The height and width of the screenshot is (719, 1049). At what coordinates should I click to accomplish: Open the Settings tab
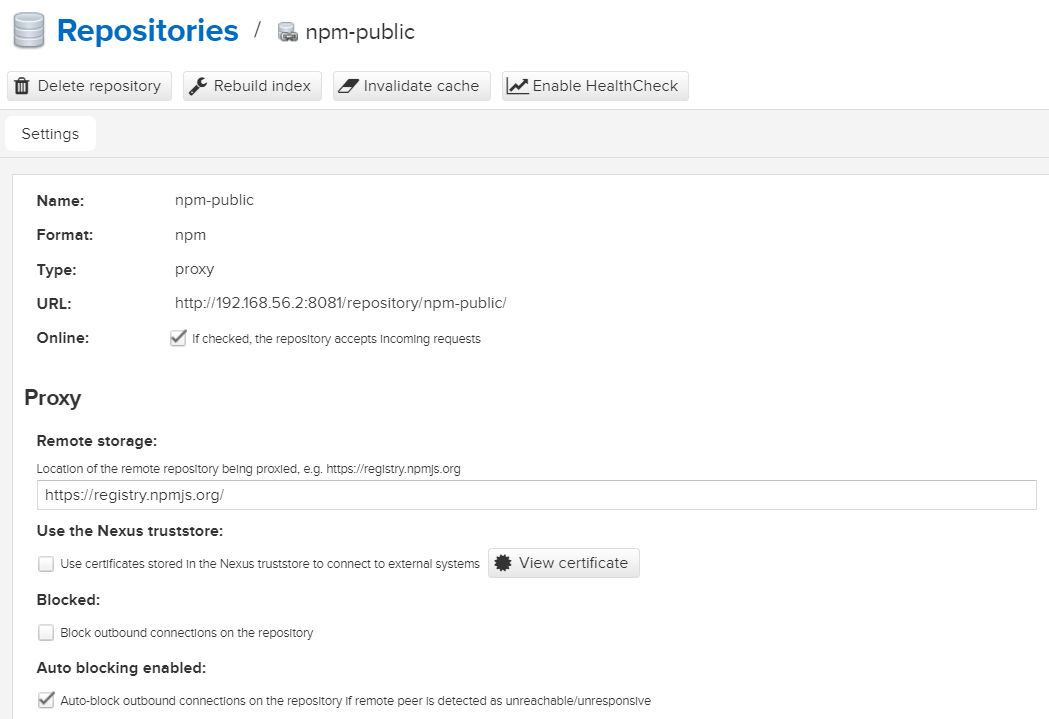click(50, 134)
